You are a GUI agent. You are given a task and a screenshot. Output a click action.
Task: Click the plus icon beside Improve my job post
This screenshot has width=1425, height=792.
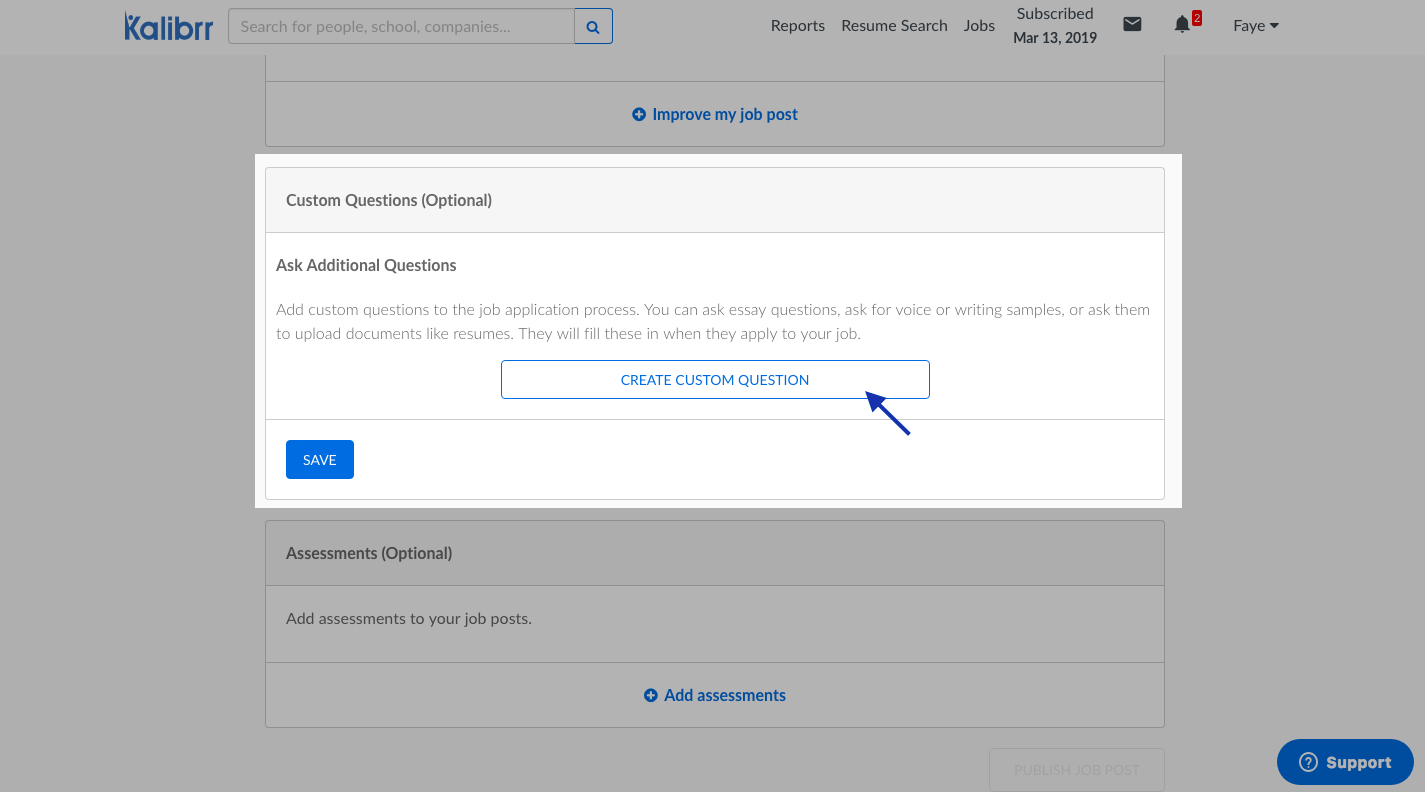pos(639,114)
